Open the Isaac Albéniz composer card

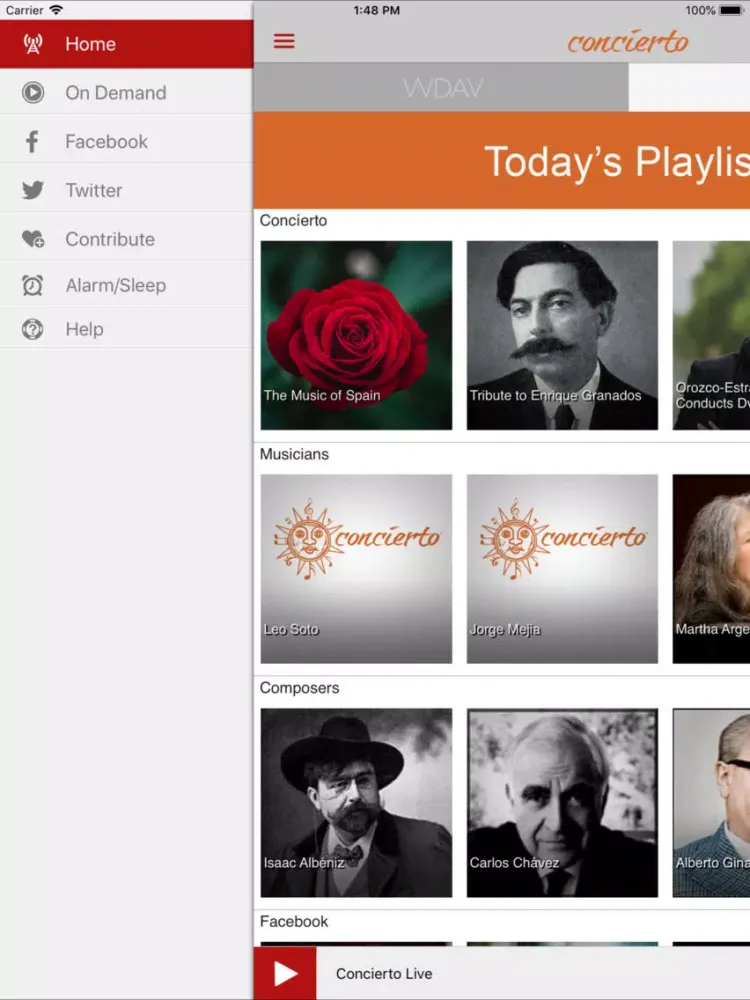tap(356, 802)
